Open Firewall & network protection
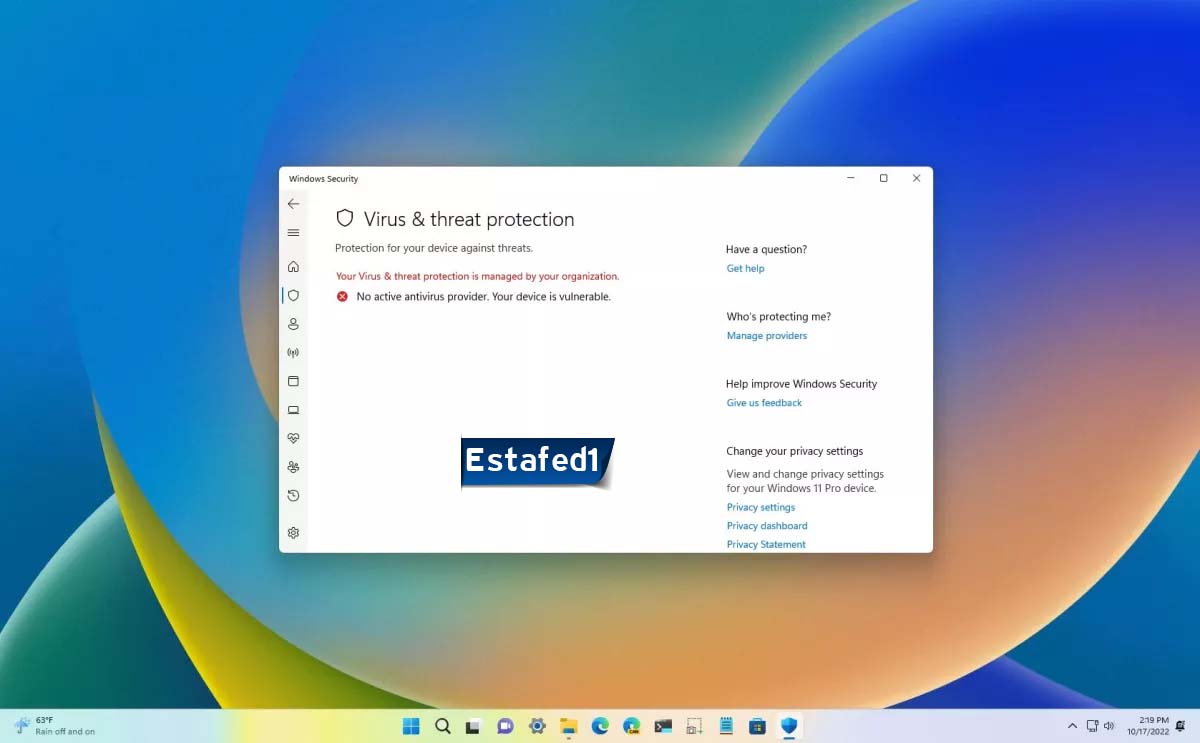 [293, 352]
